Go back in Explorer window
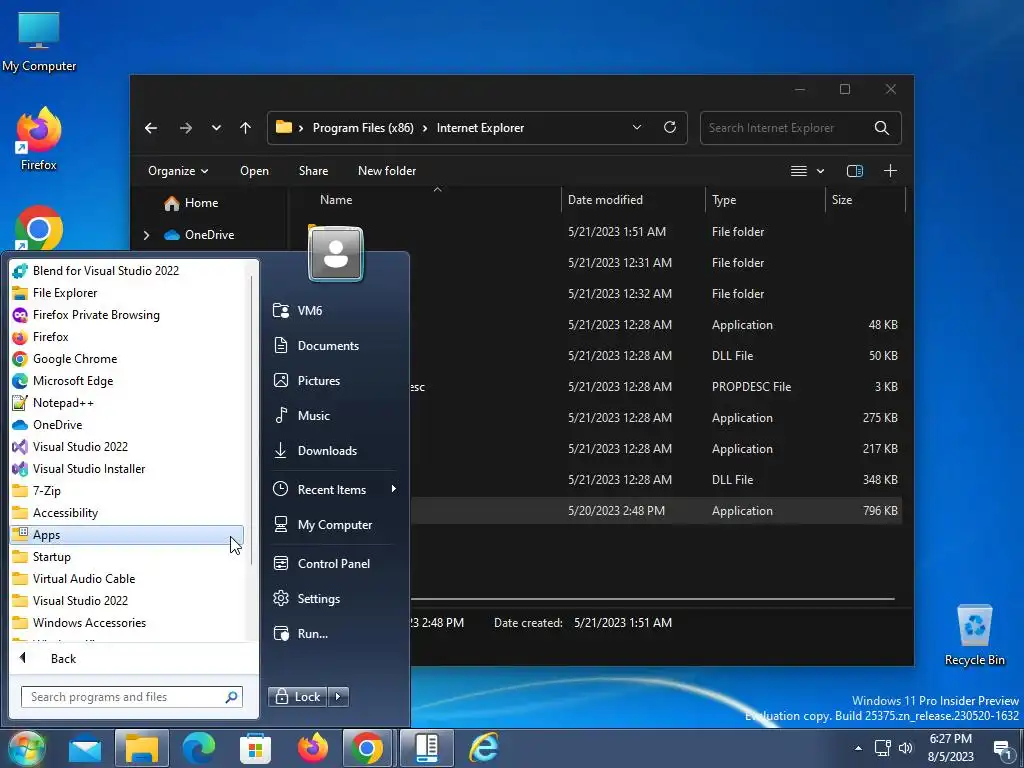Screen dimensions: 1024x768 coord(151,128)
